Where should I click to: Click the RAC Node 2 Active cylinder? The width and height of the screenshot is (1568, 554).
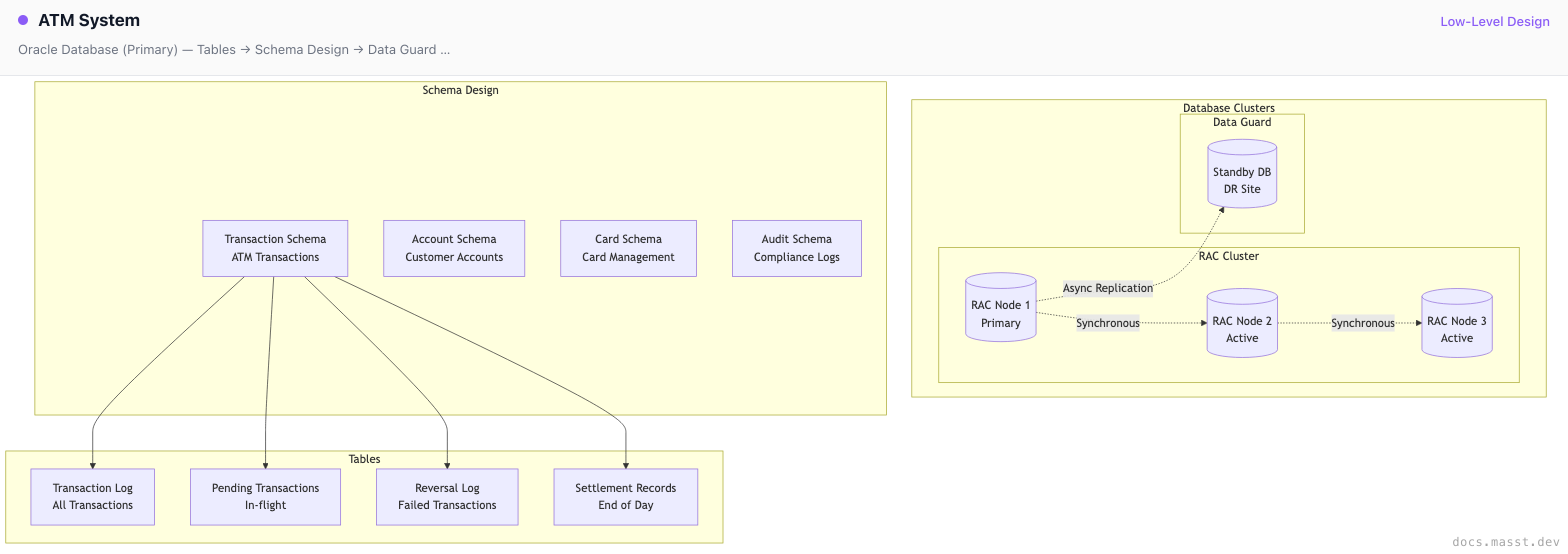tap(1242, 323)
